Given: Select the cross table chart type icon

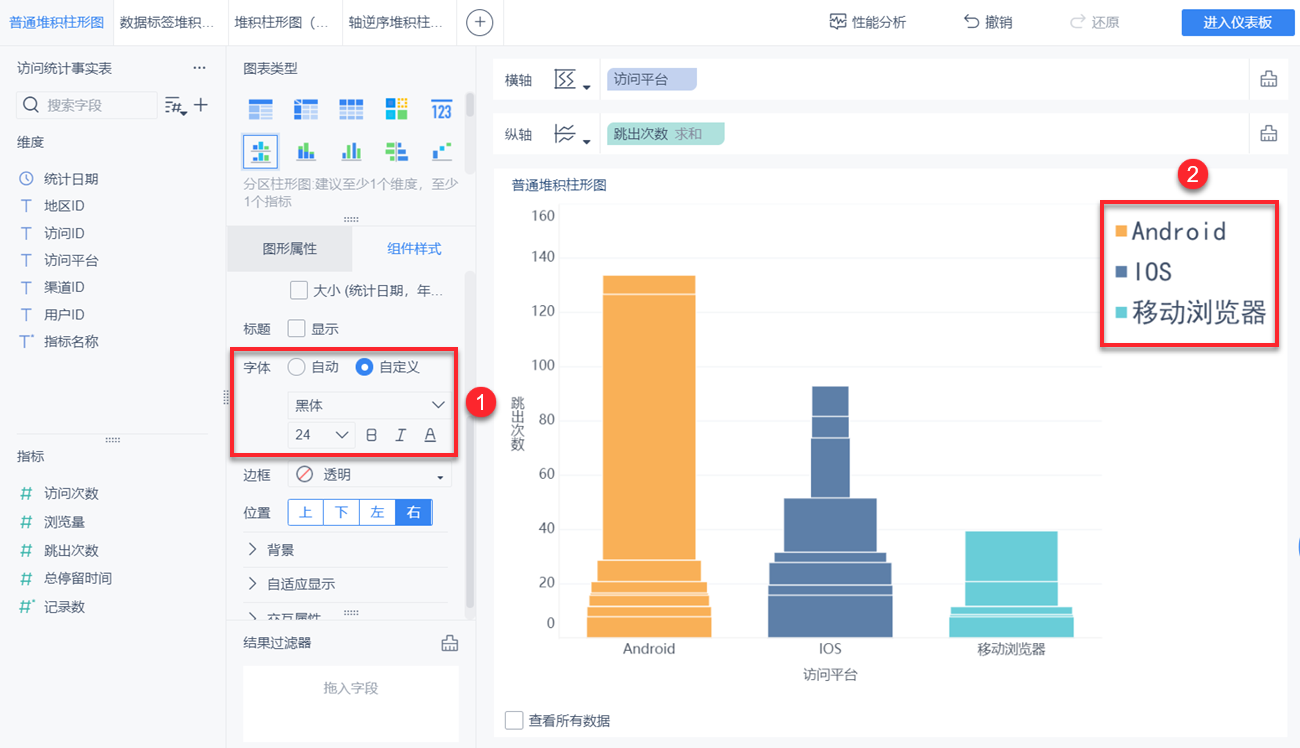Looking at the screenshot, I should [306, 109].
